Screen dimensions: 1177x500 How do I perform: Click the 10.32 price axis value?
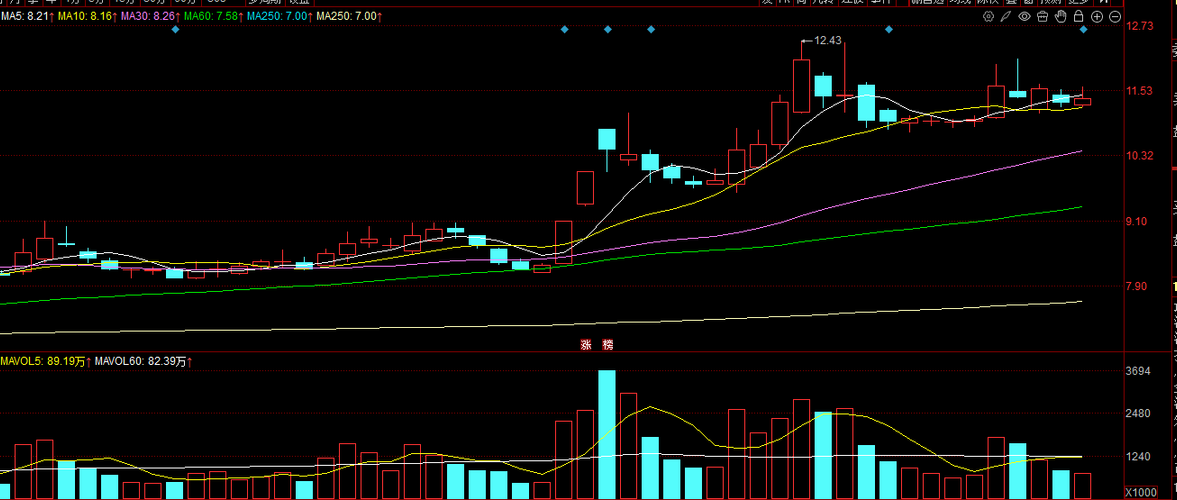pyautogui.click(x=1140, y=156)
